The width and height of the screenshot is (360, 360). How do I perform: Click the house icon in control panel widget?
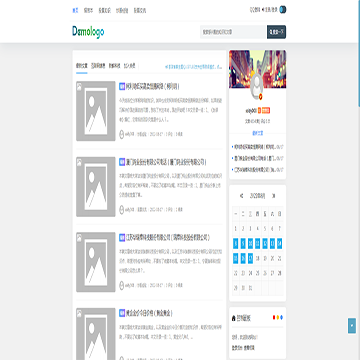point(233,318)
